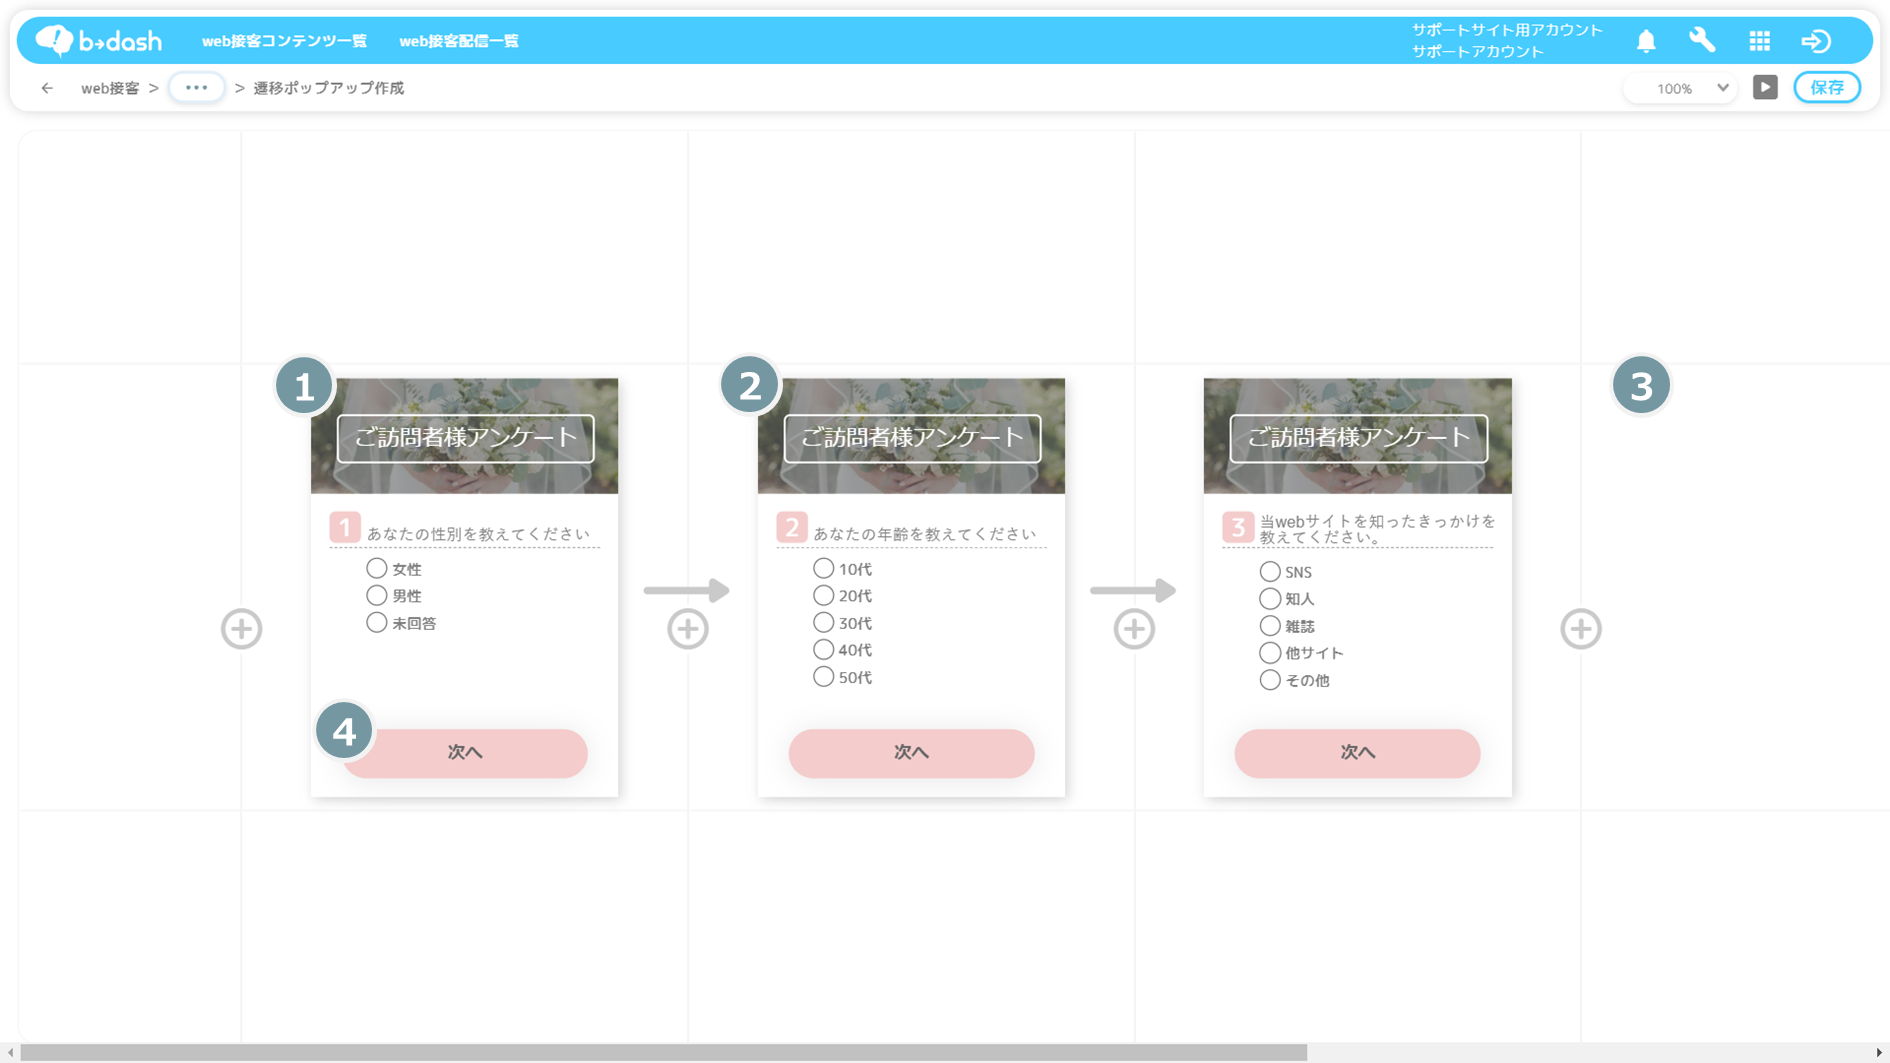Screen dimensions: 1890x1063
Task: Select the その他 radio button
Action: pyautogui.click(x=1270, y=679)
